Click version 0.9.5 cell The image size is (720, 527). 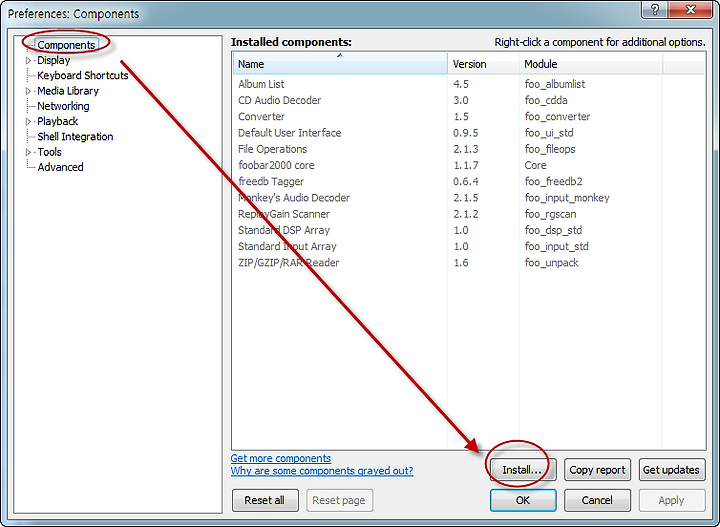(x=466, y=133)
